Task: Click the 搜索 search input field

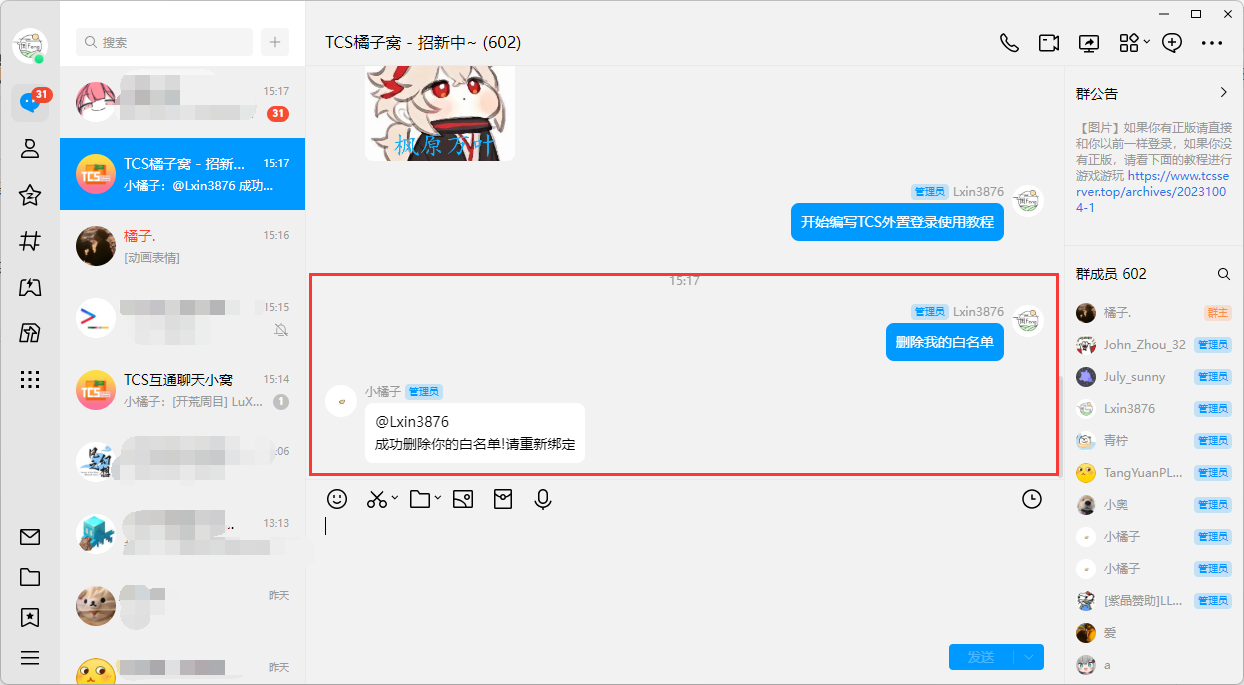Action: pyautogui.click(x=165, y=42)
